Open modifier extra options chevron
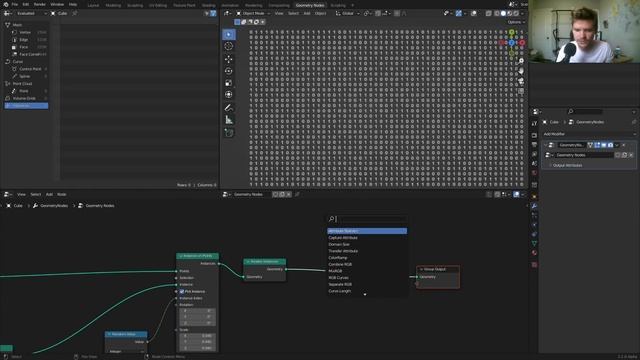 pos(617,145)
